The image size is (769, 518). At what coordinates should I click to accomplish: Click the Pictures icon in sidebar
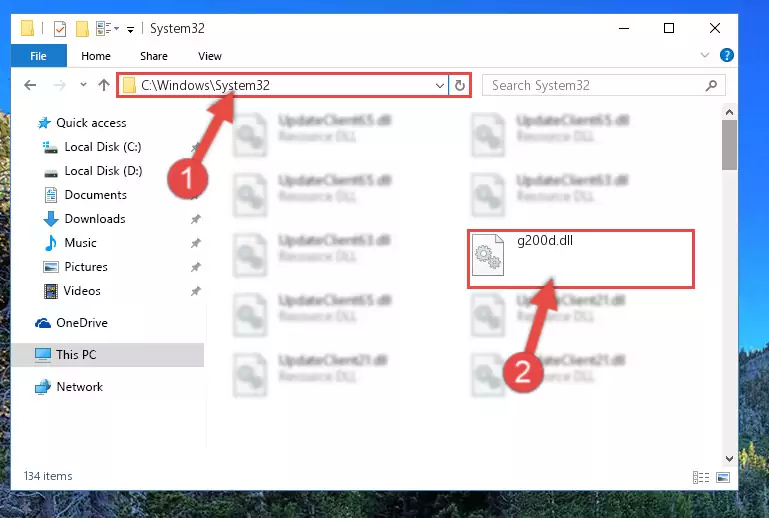pyautogui.click(x=51, y=267)
